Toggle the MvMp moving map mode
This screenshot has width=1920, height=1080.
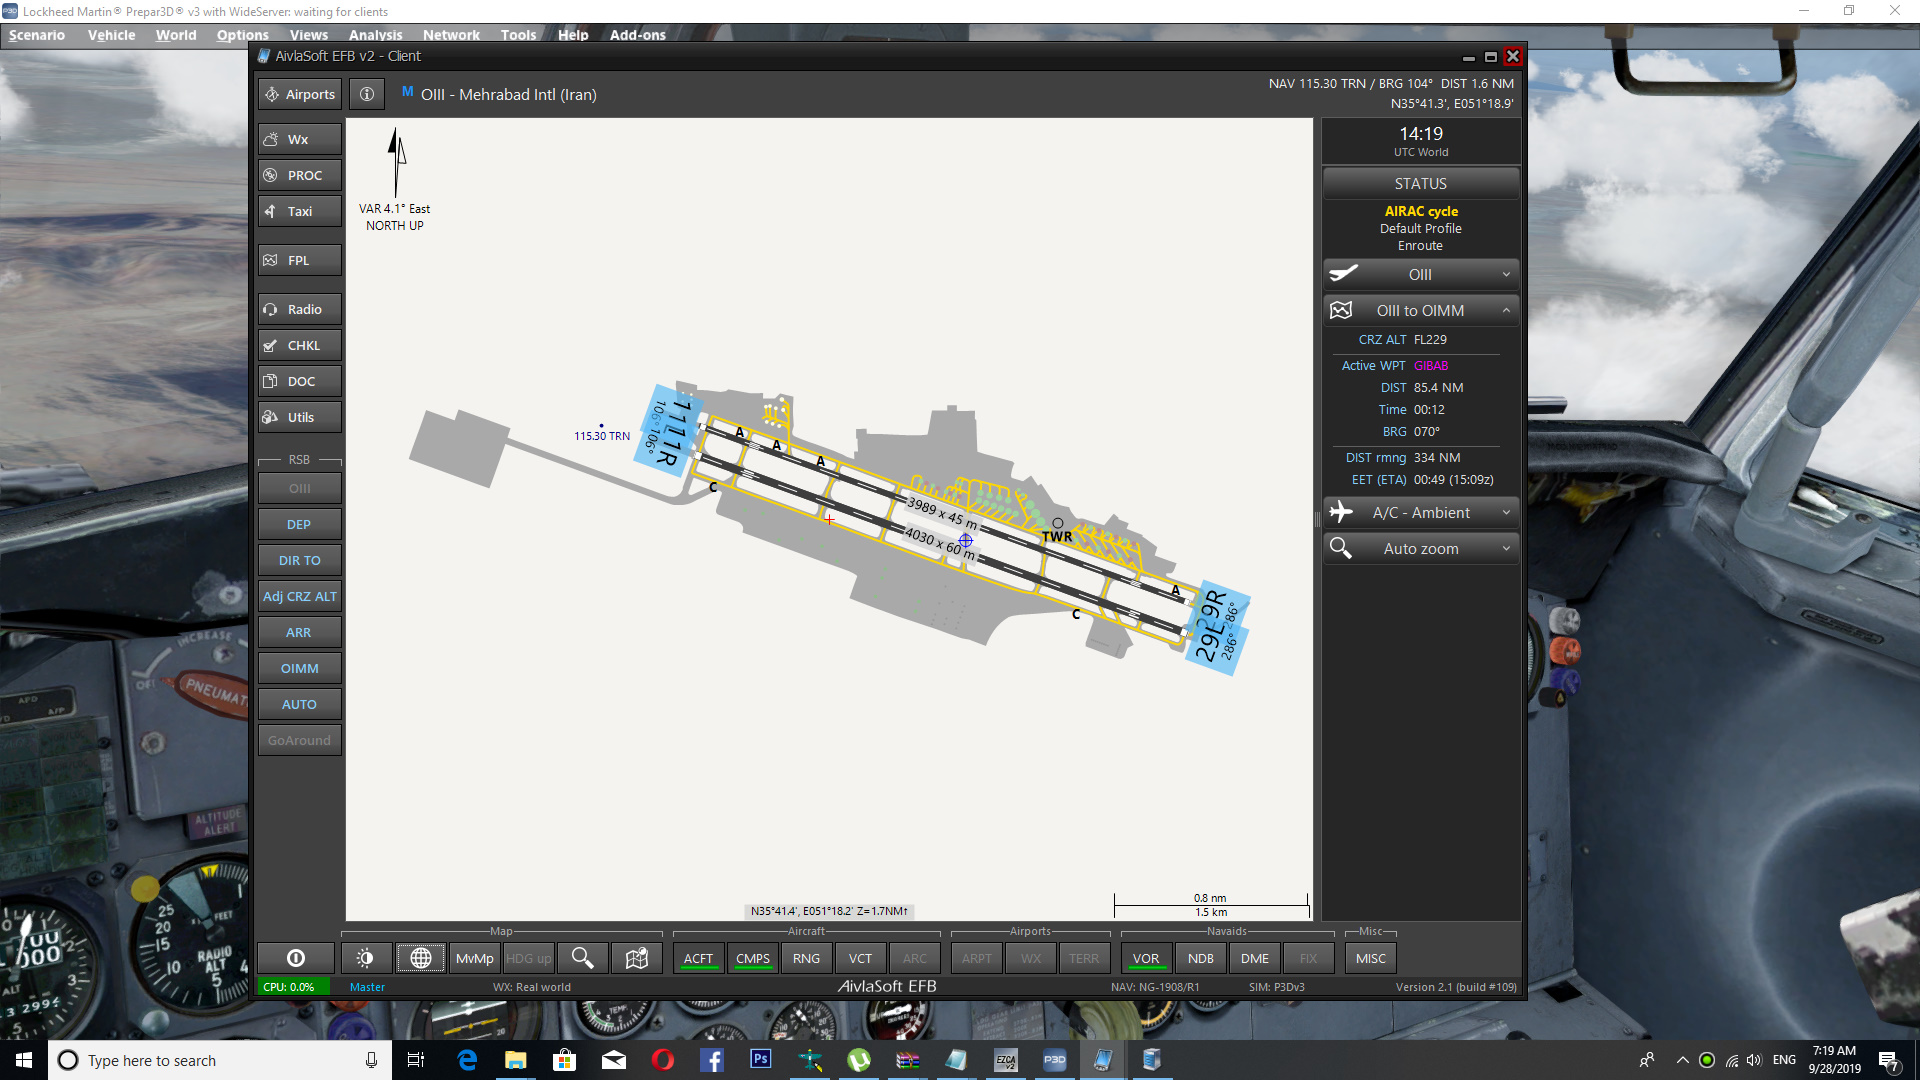[x=475, y=958]
